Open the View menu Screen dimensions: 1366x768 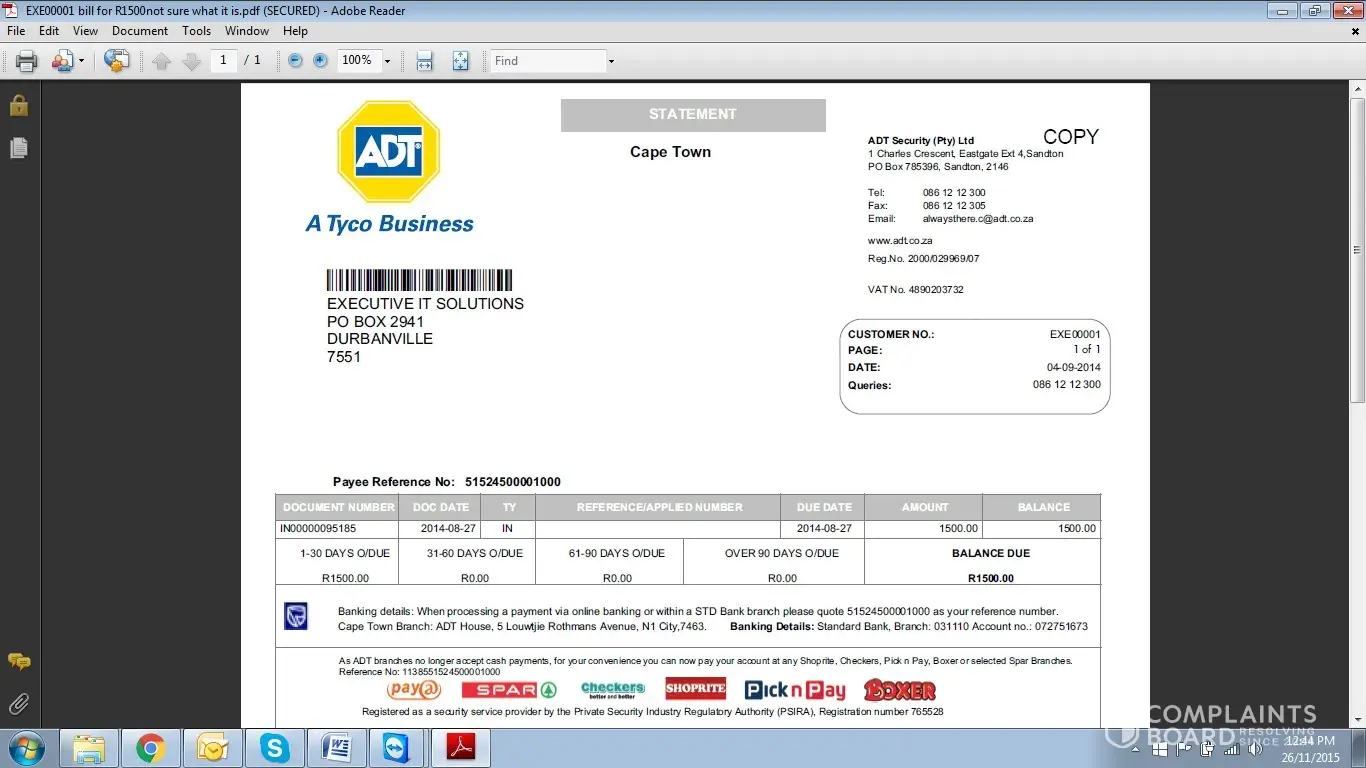(85, 31)
